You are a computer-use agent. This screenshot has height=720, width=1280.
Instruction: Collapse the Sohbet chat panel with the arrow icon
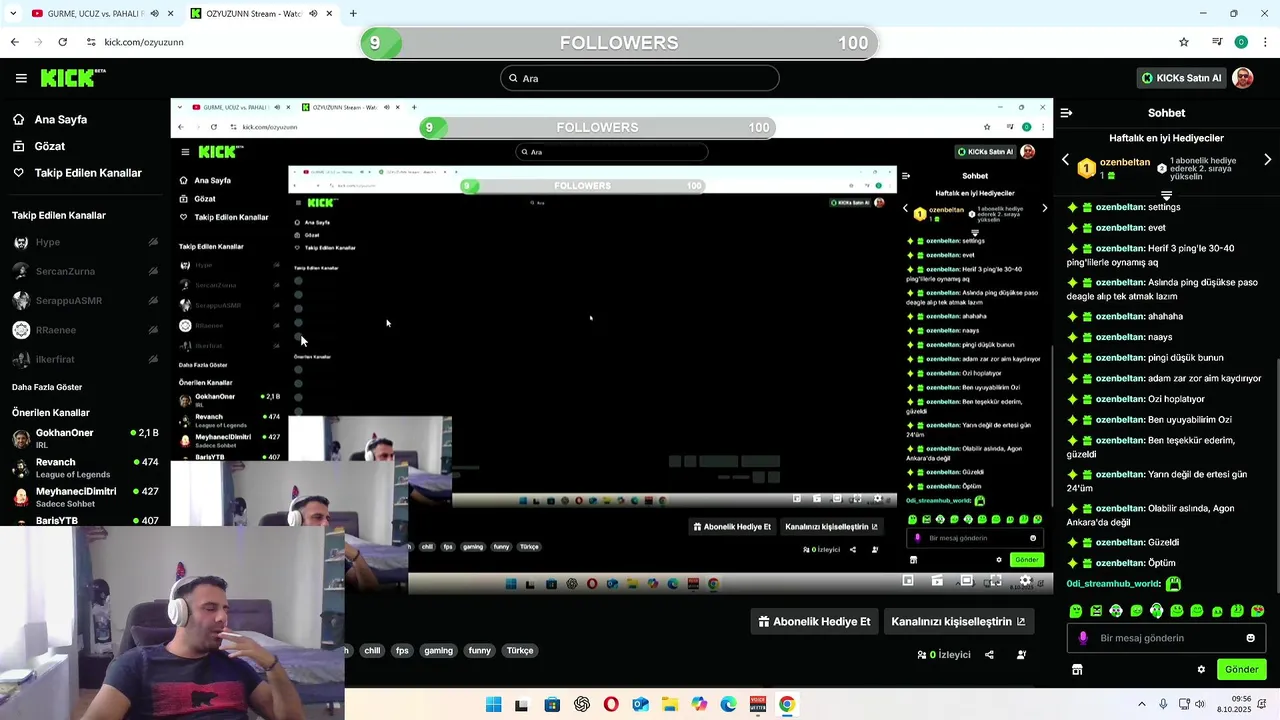click(x=1066, y=113)
